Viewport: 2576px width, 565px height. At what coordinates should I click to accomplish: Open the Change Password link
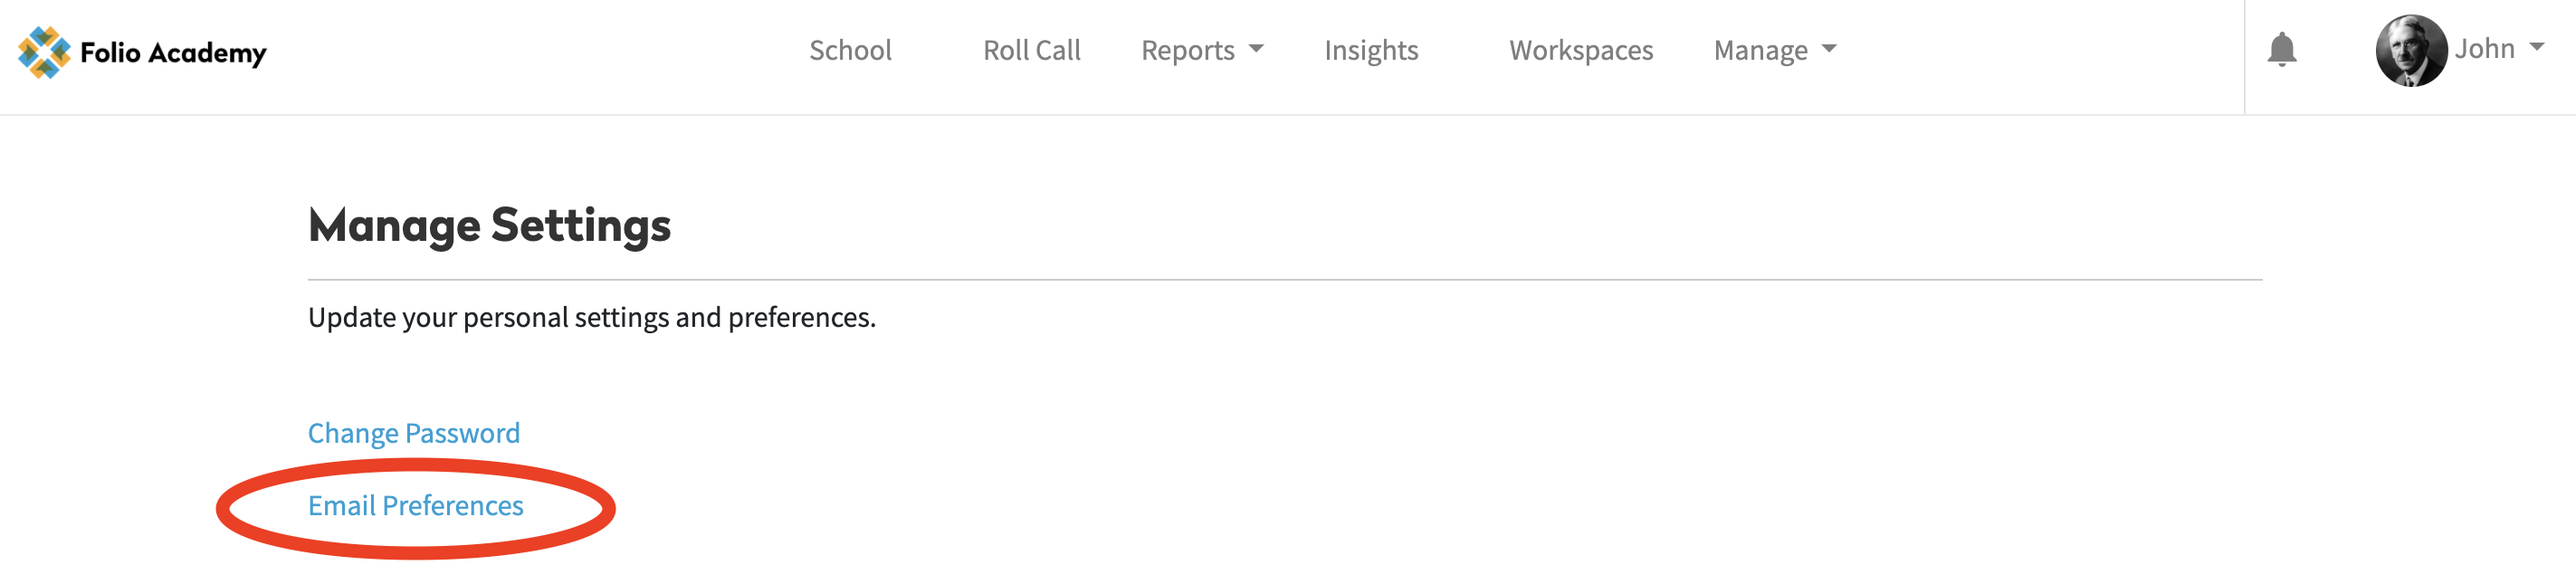pos(414,432)
